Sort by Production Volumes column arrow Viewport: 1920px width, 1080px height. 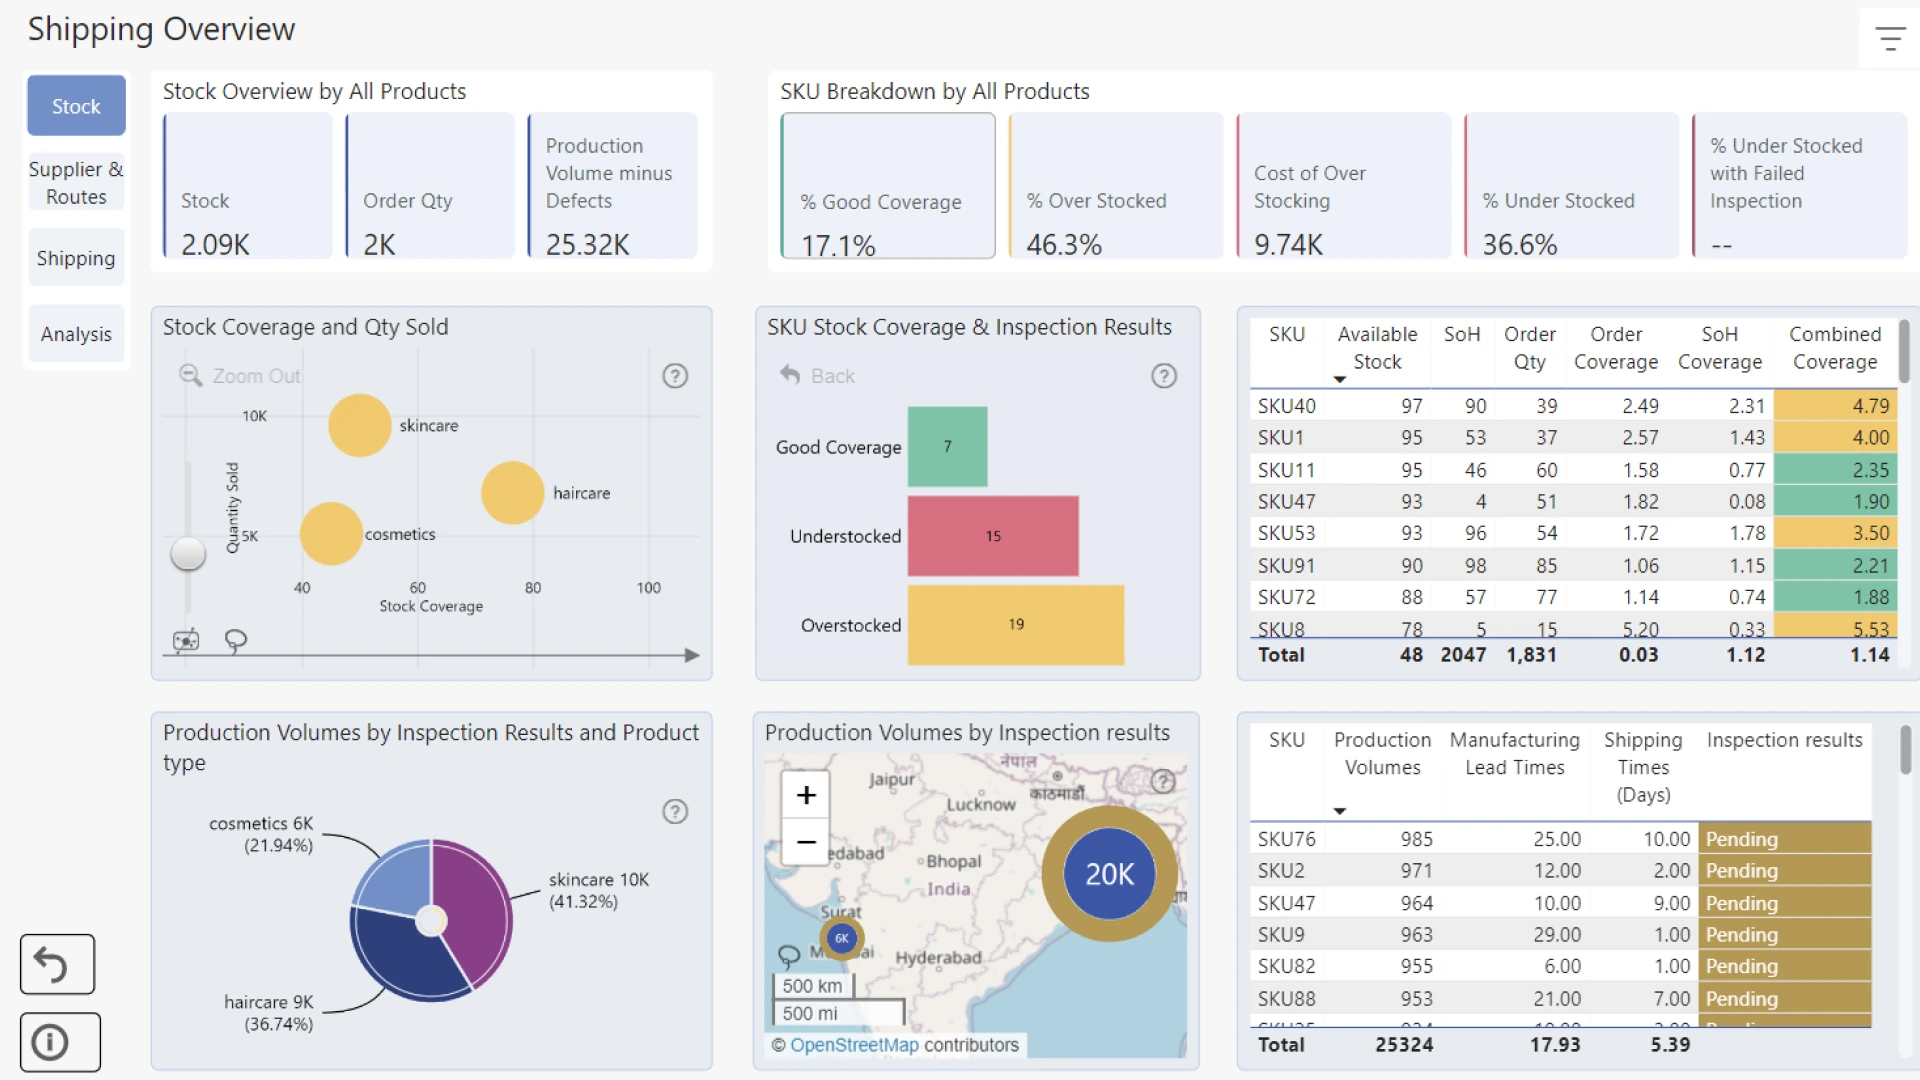tap(1339, 811)
